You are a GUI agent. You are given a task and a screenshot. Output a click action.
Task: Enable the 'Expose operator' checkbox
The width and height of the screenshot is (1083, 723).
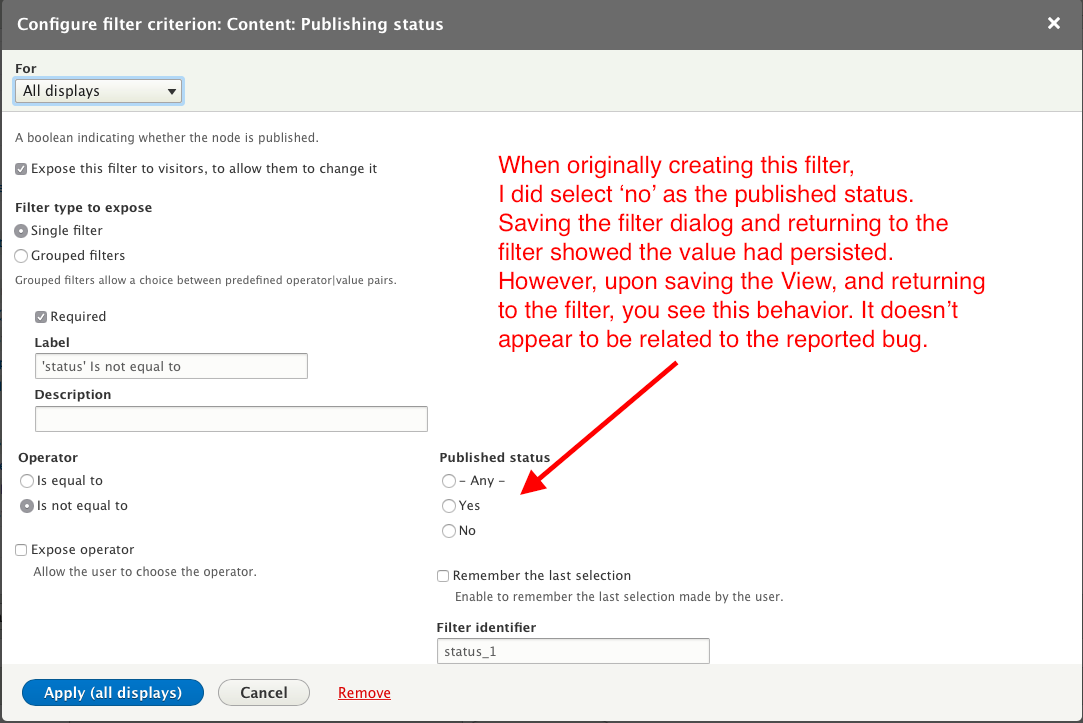[x=21, y=550]
